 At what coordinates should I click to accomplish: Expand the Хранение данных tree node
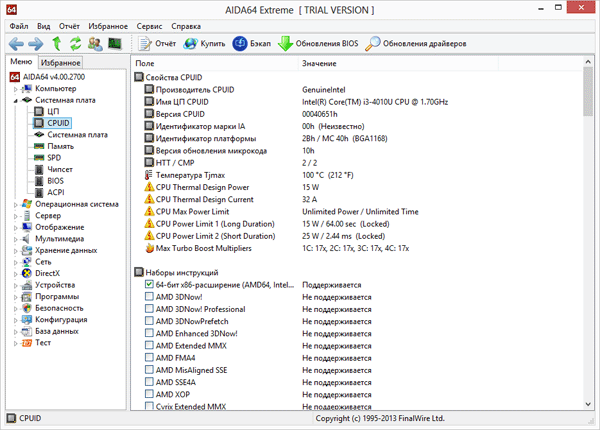pos(16,251)
